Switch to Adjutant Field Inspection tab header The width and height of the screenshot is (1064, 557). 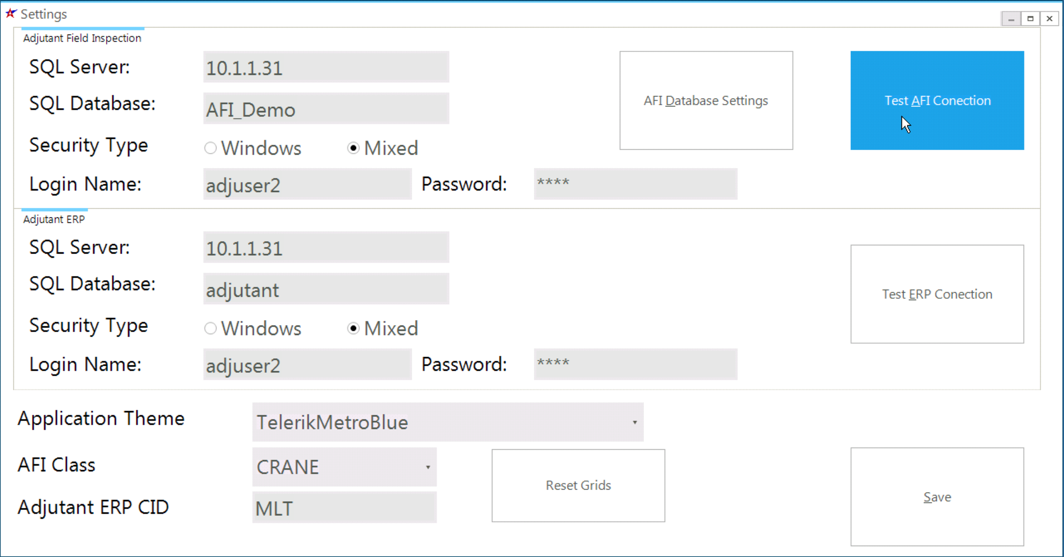pos(82,38)
